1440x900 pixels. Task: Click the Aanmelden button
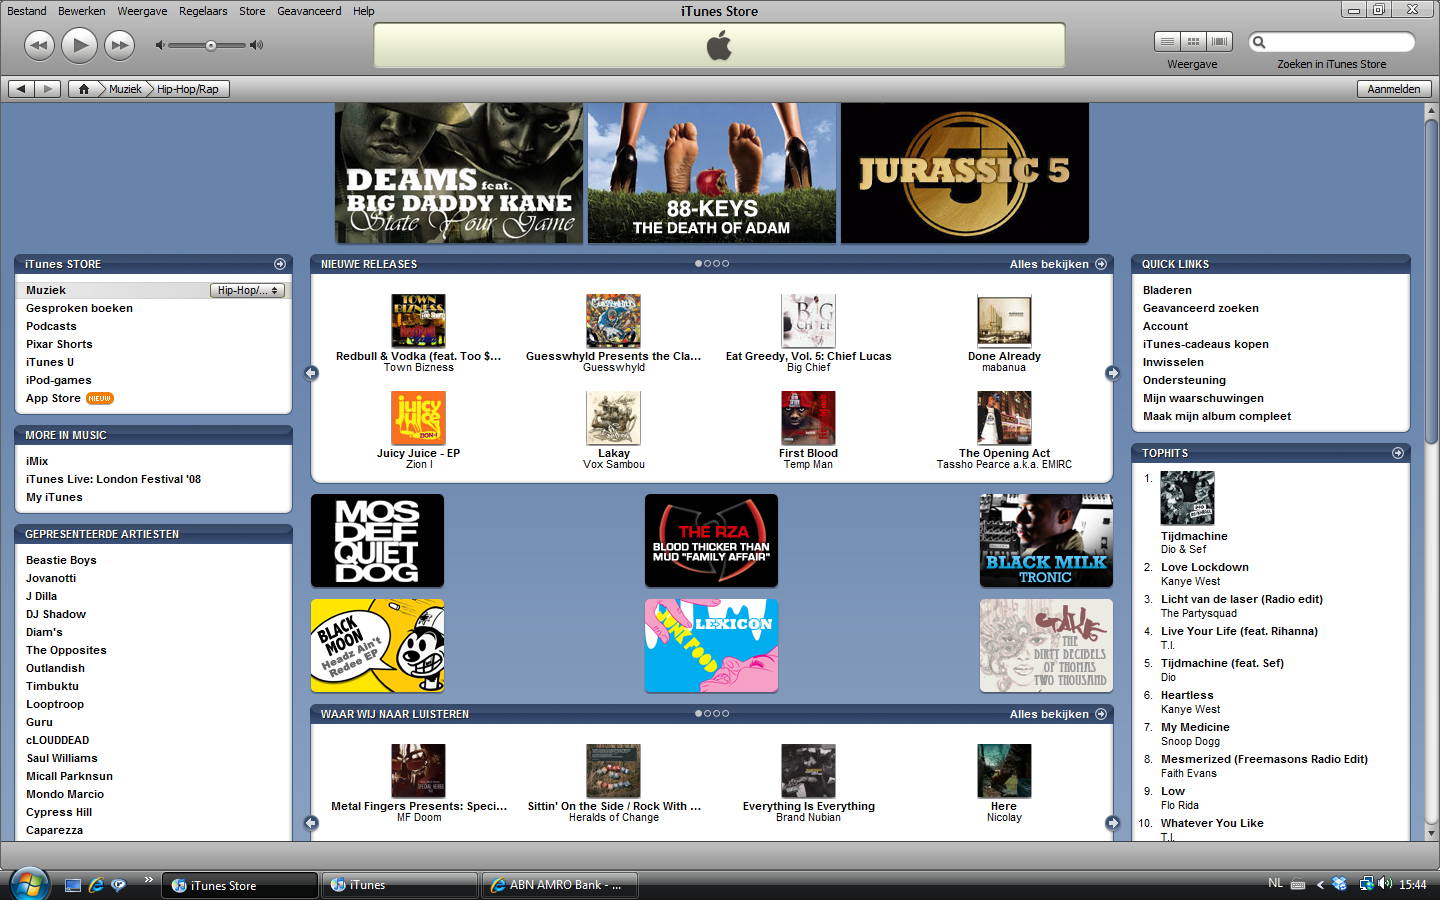pos(1393,89)
